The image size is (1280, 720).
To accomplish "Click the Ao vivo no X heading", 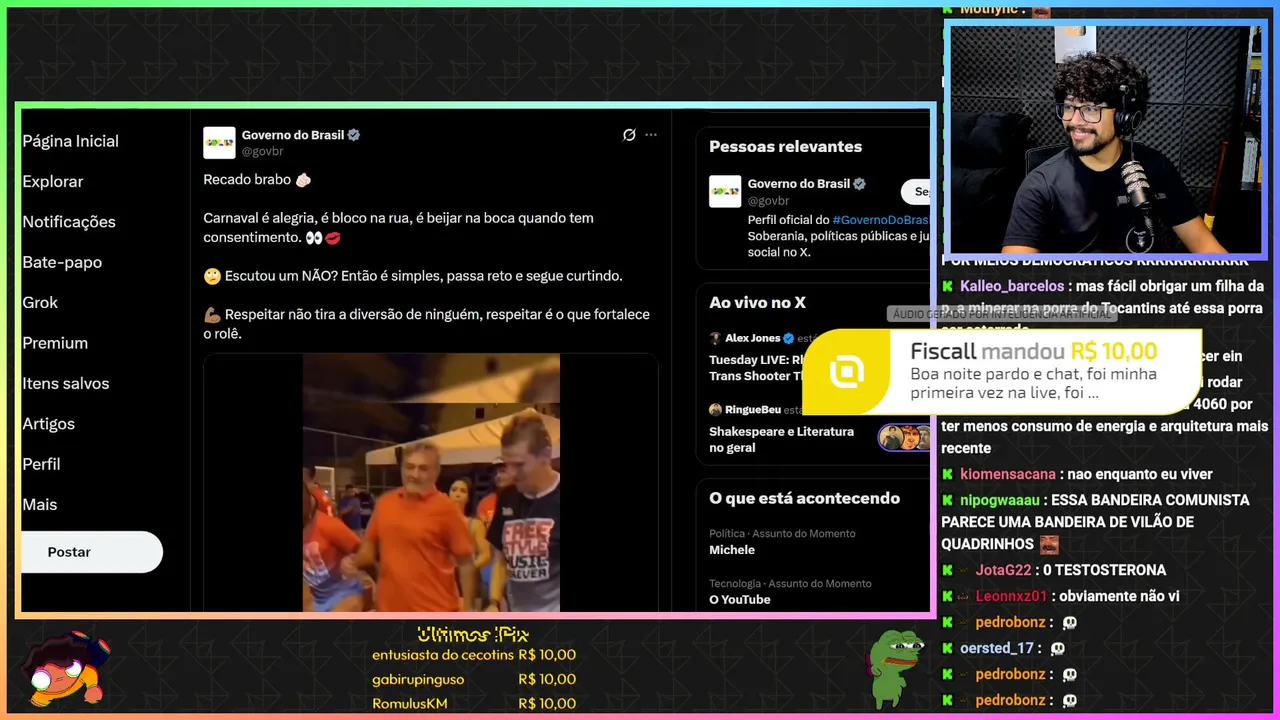I will (757, 302).
